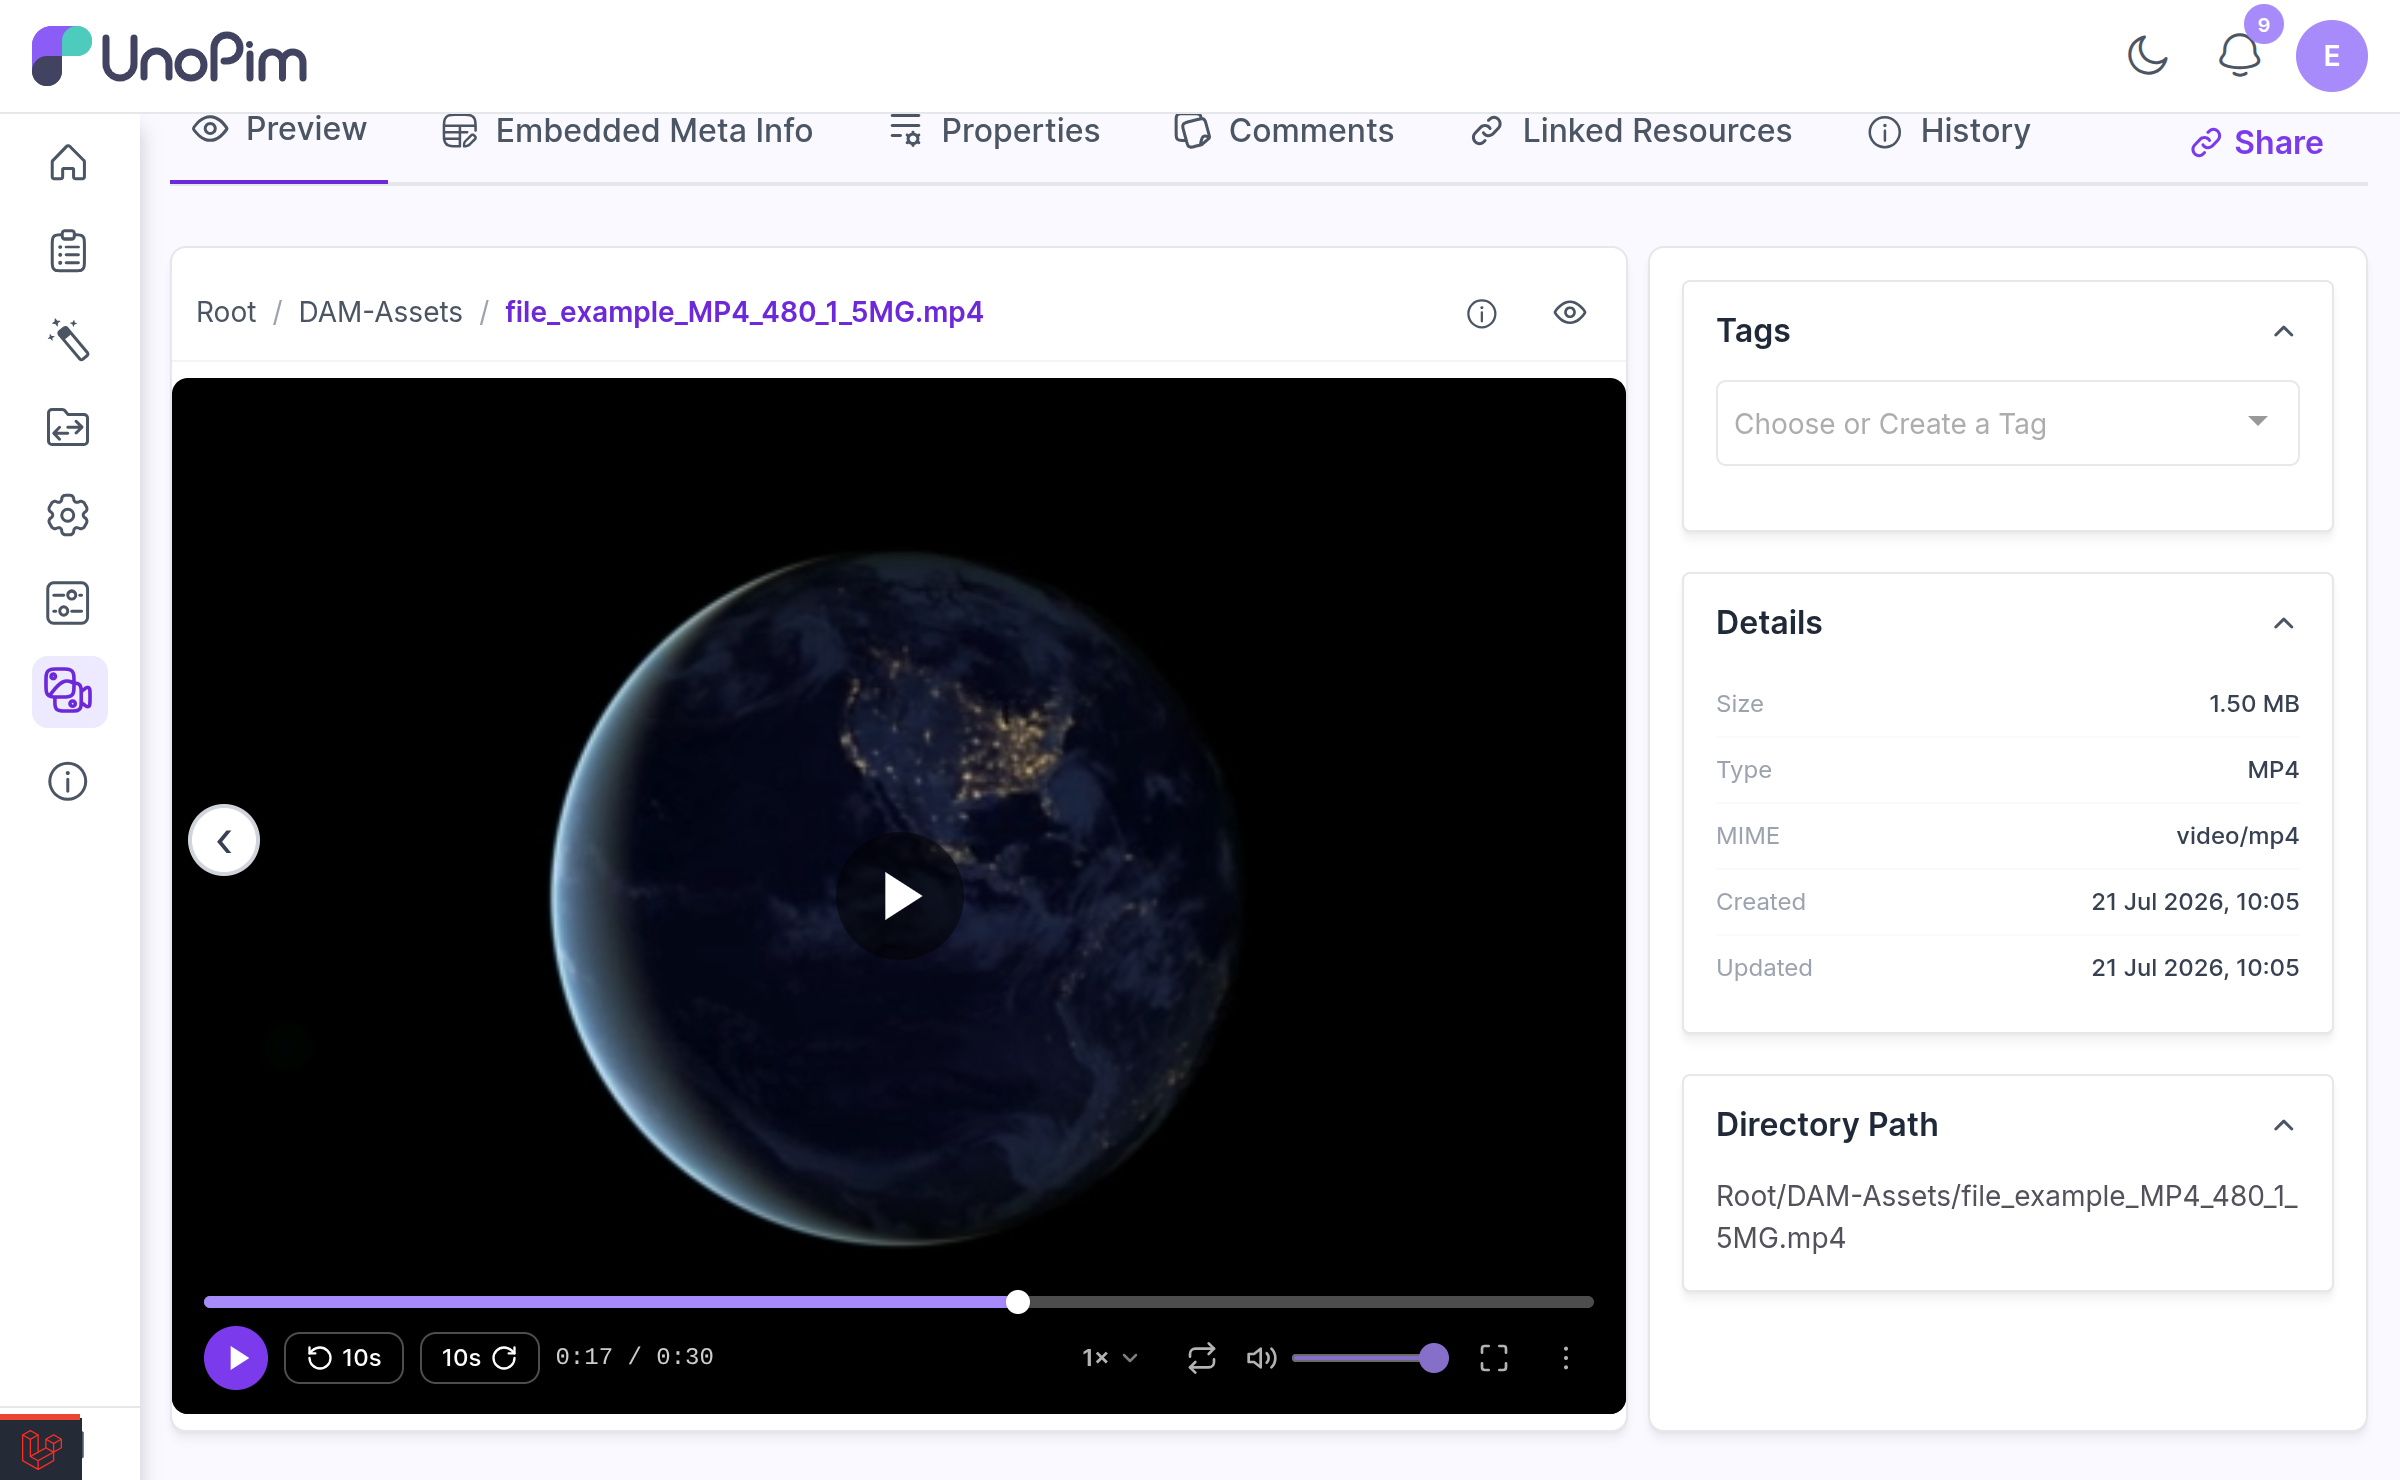Rewind the video 10 seconds

coord(344,1357)
